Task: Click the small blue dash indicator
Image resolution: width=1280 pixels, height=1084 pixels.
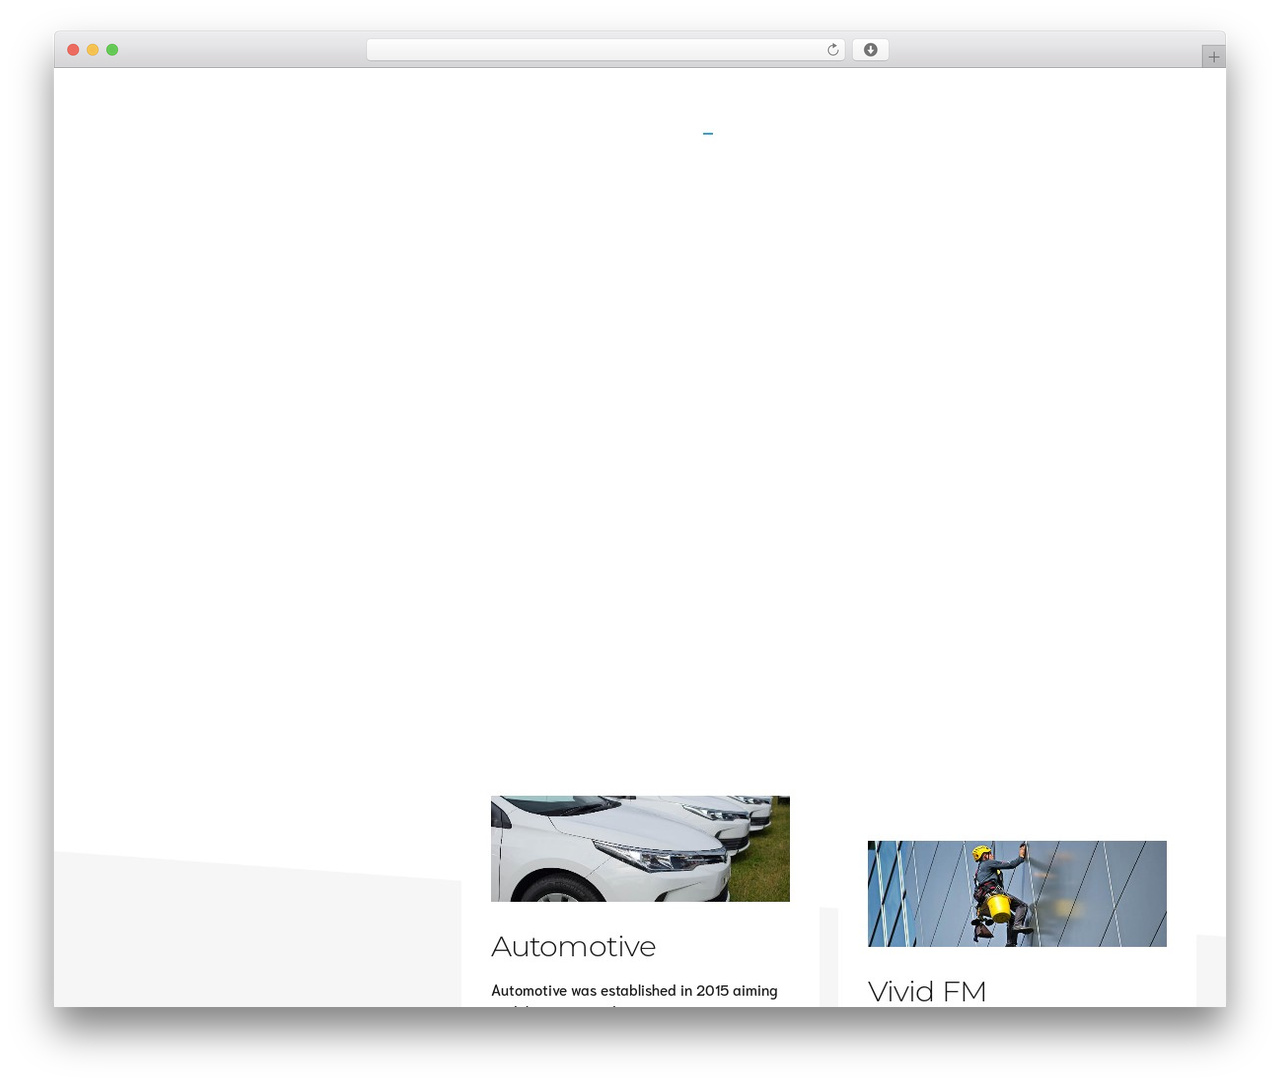Action: (708, 133)
